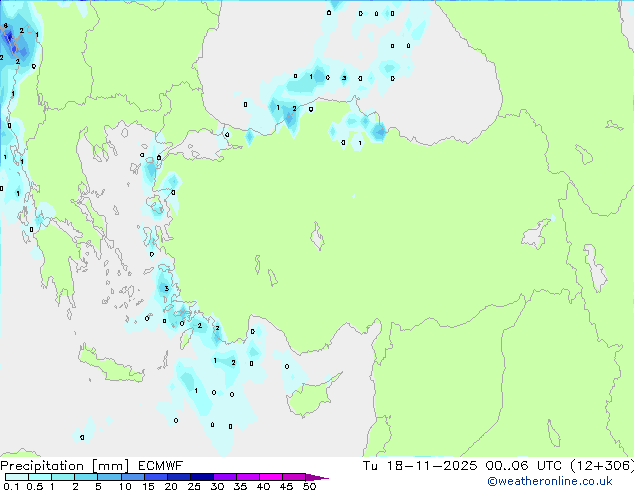Click the 1–2 mm legend color swatch
Viewport: 634px width, 490px height.
(x=63, y=477)
